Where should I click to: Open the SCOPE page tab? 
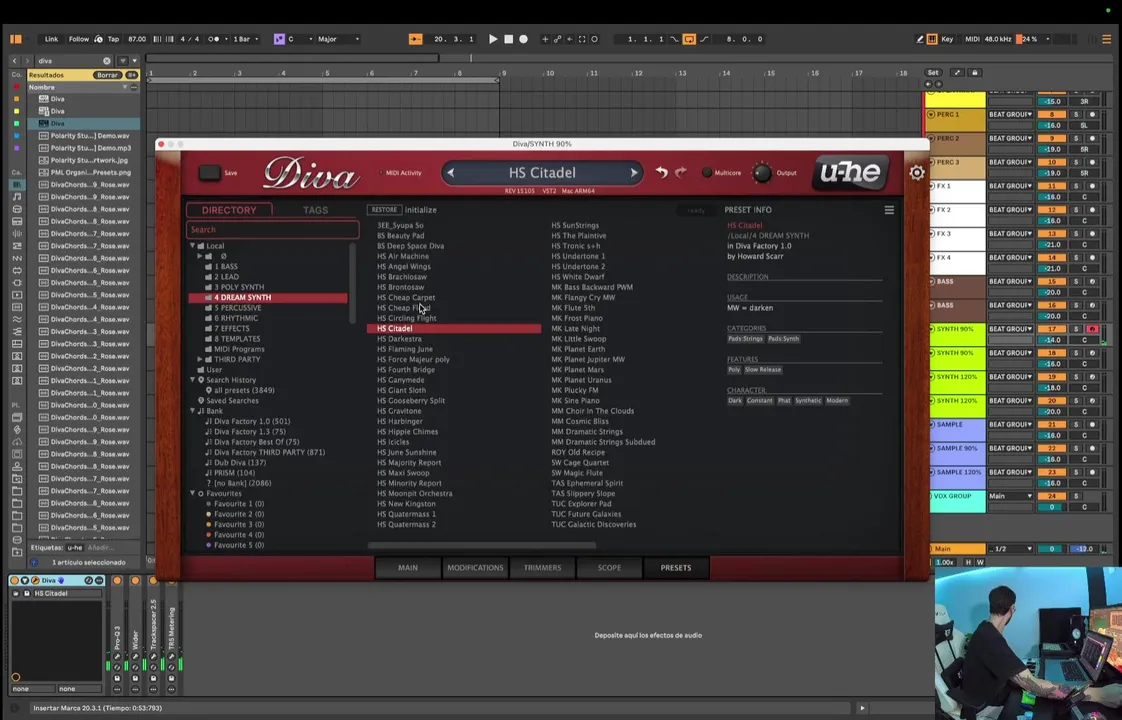point(609,568)
